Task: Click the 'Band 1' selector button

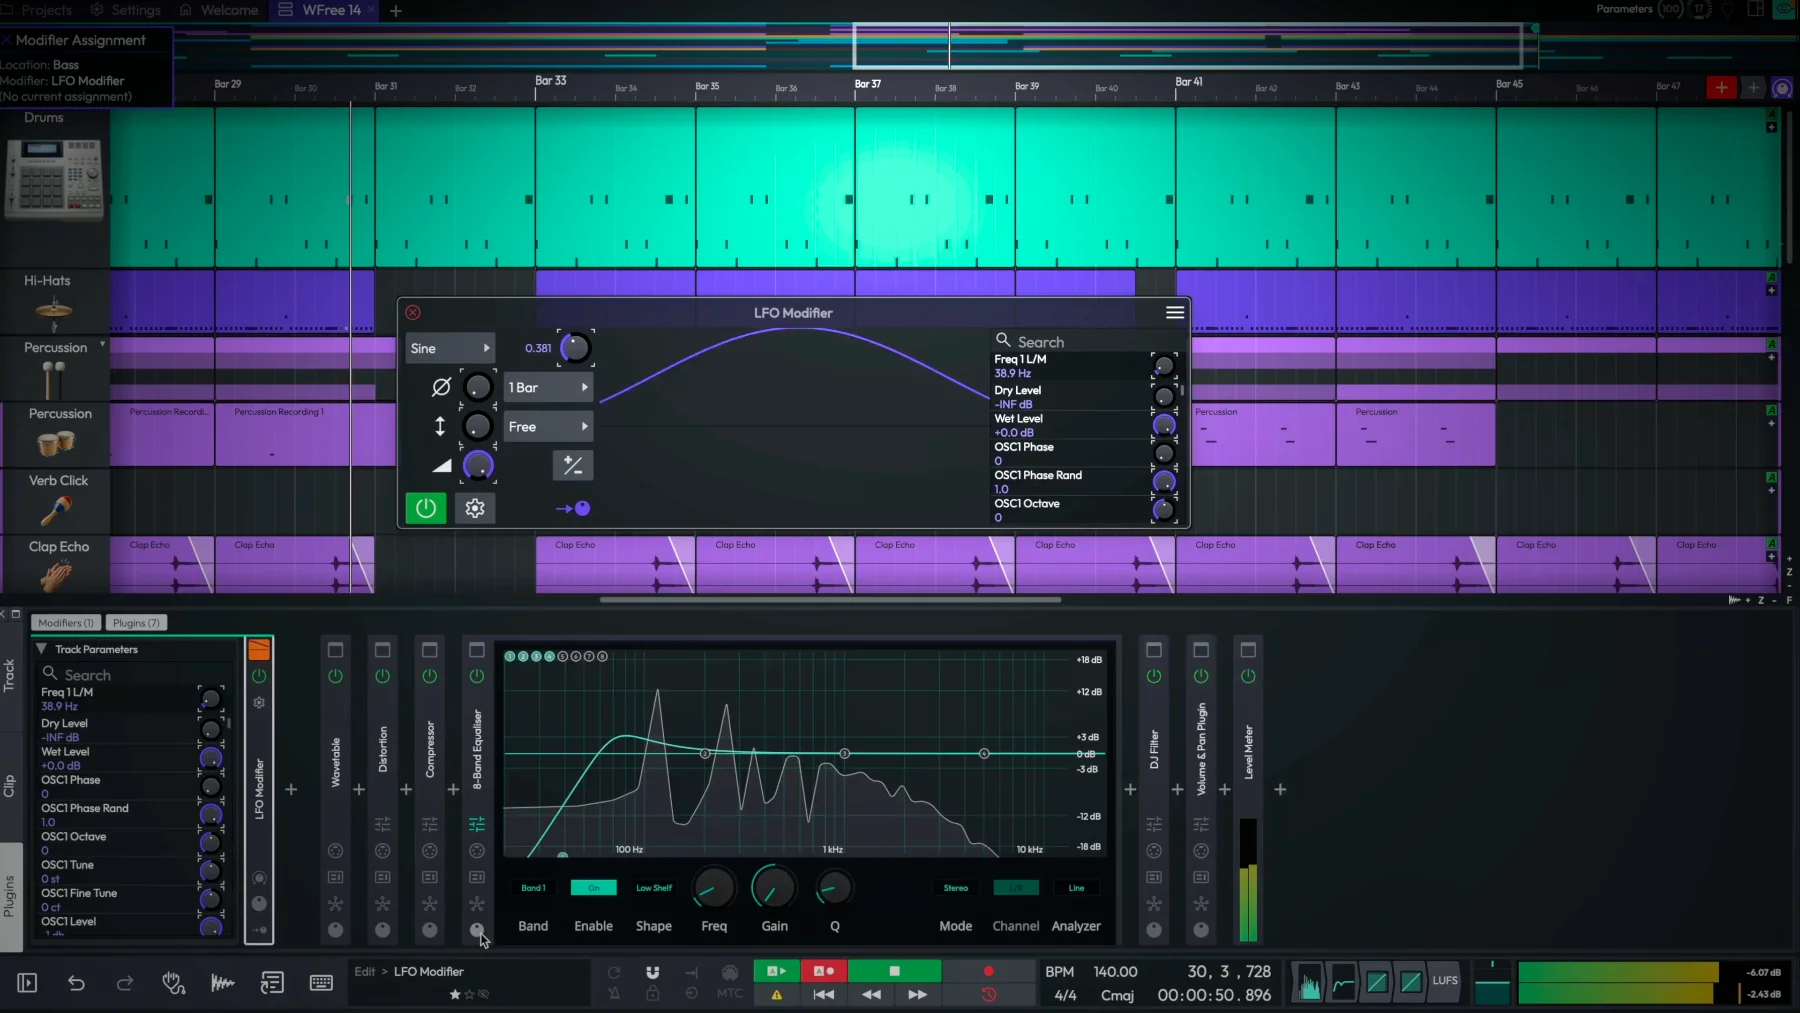Action: 533,888
